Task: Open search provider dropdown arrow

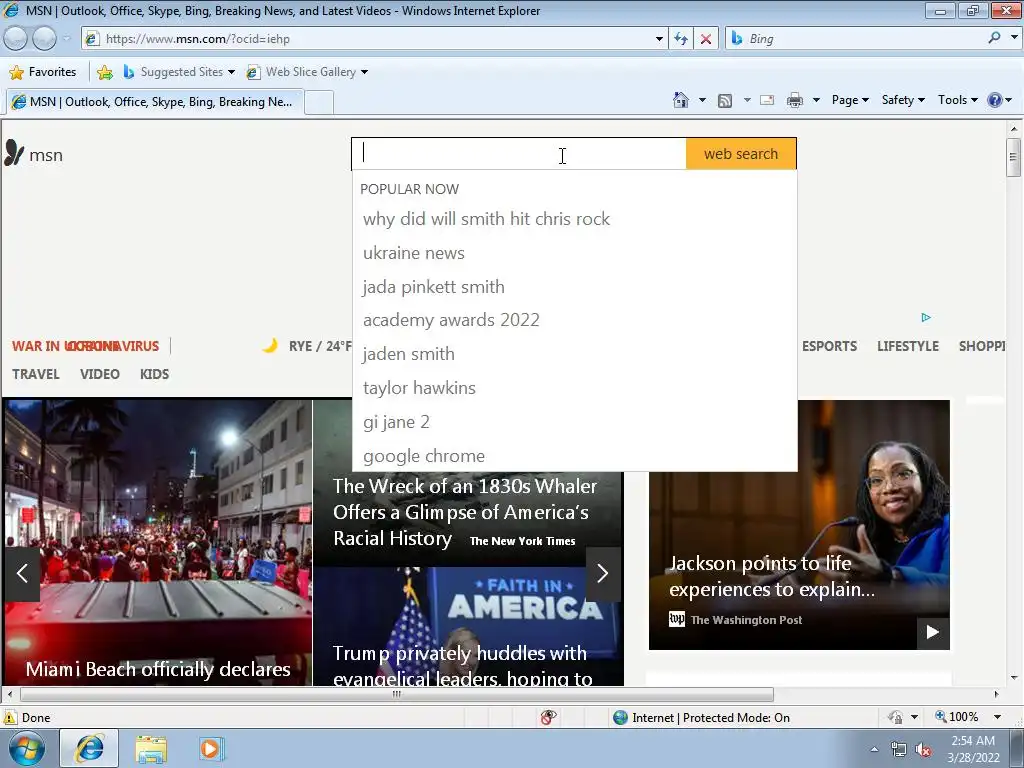Action: (x=1014, y=38)
